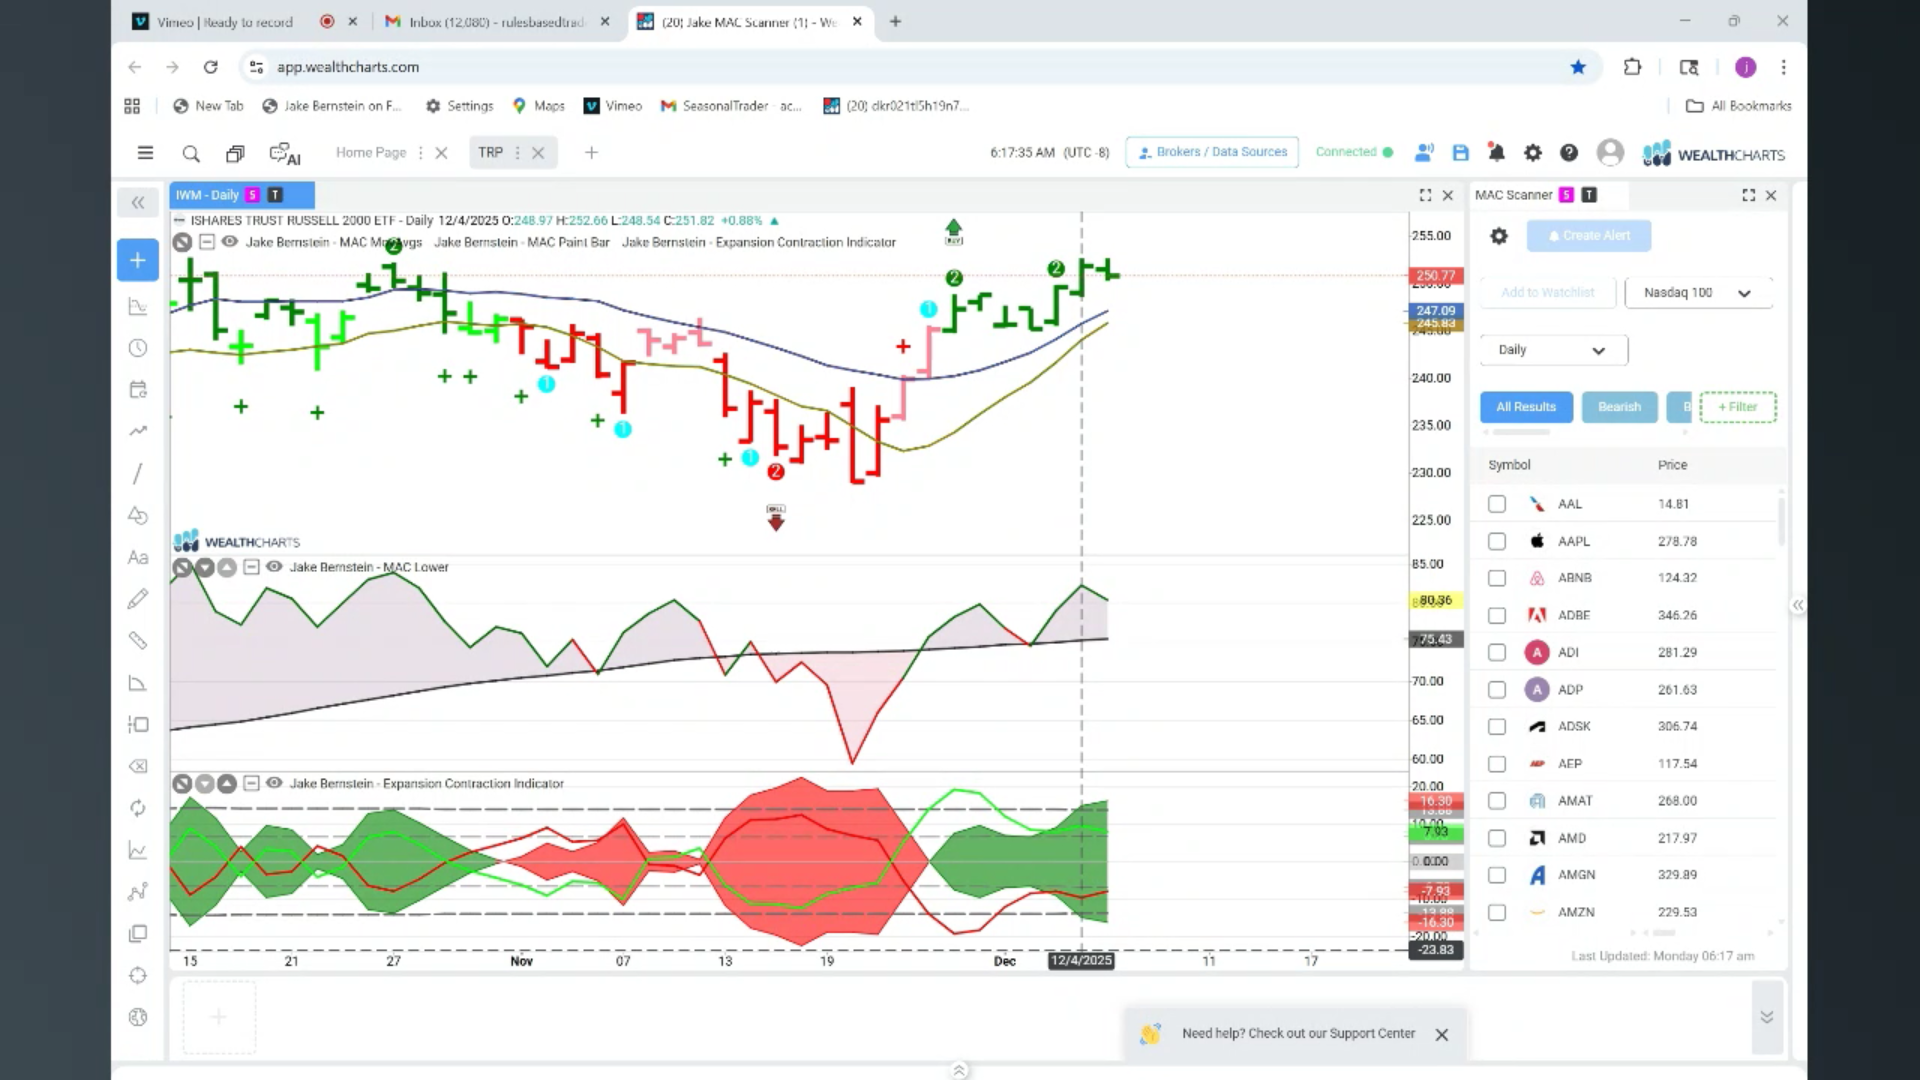Screen dimensions: 1920x1080
Task: Check the AMD symbol checkbox
Action: click(1497, 838)
